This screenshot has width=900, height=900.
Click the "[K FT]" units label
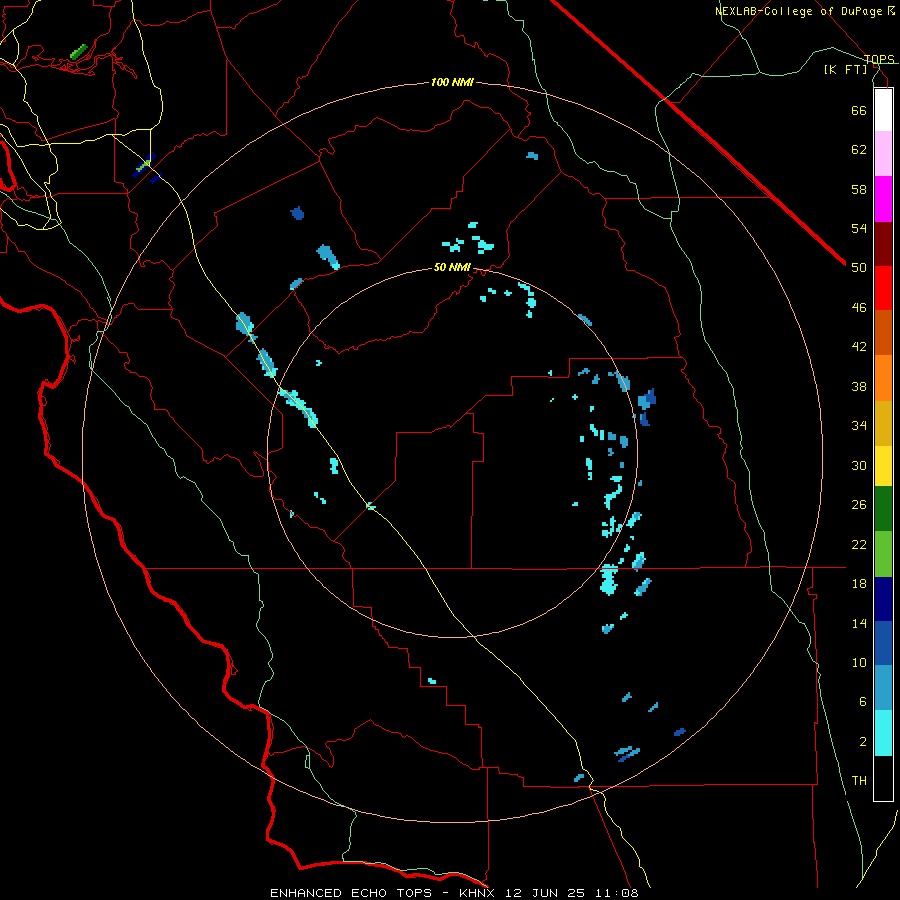tap(845, 69)
